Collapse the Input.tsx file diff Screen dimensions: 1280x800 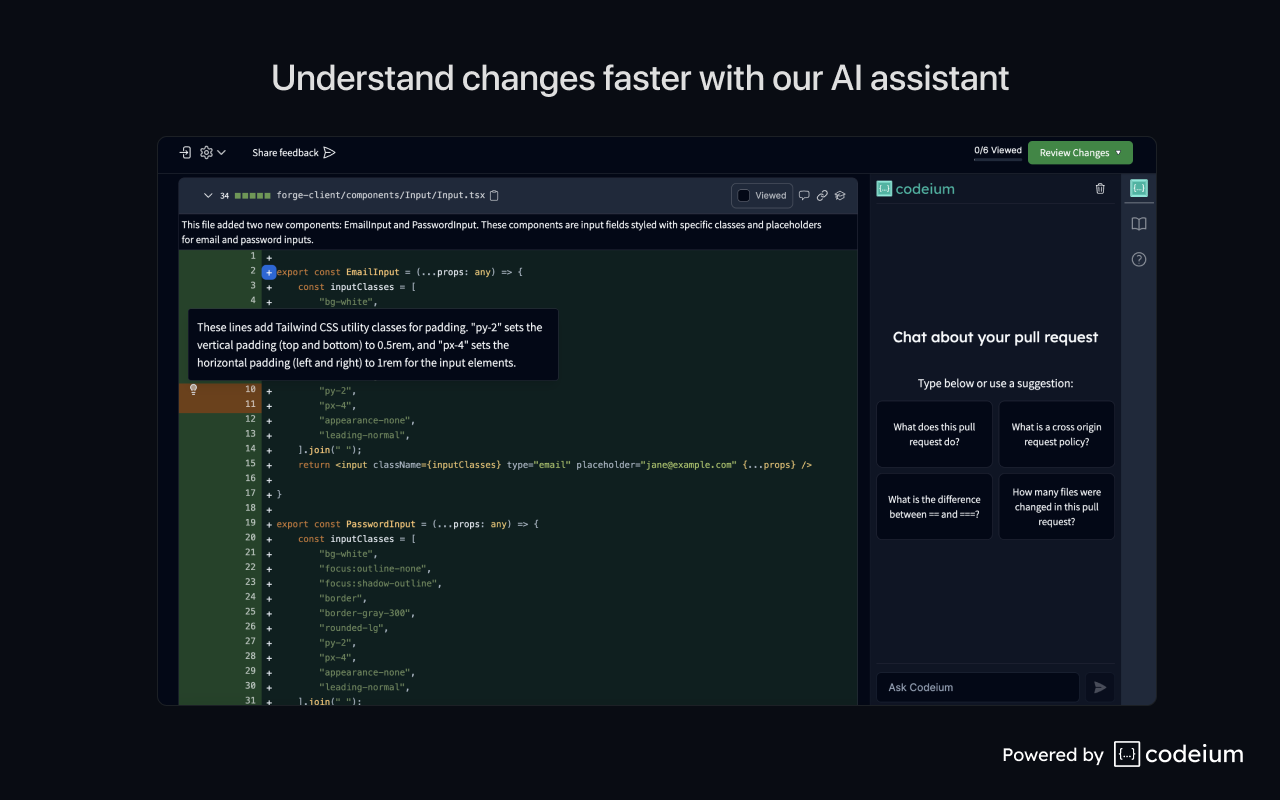(x=208, y=195)
